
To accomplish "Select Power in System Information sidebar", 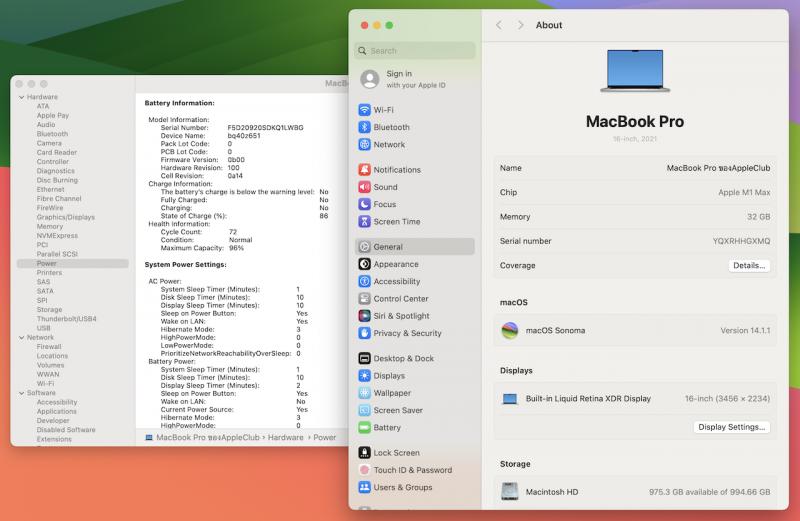I will 73,263.
